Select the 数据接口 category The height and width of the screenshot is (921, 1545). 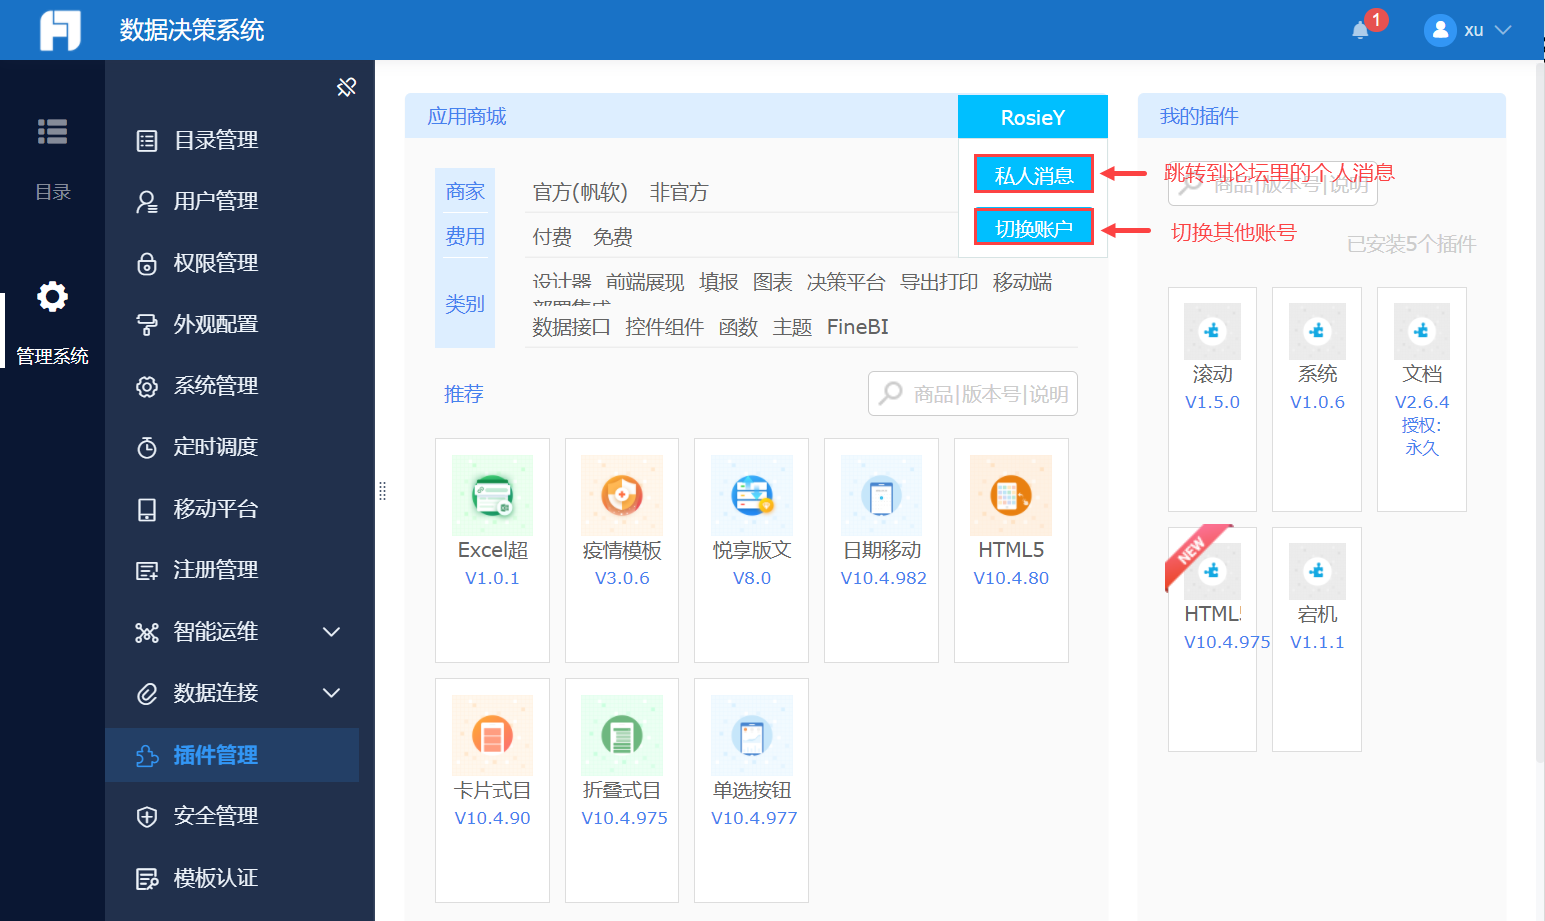coord(571,327)
